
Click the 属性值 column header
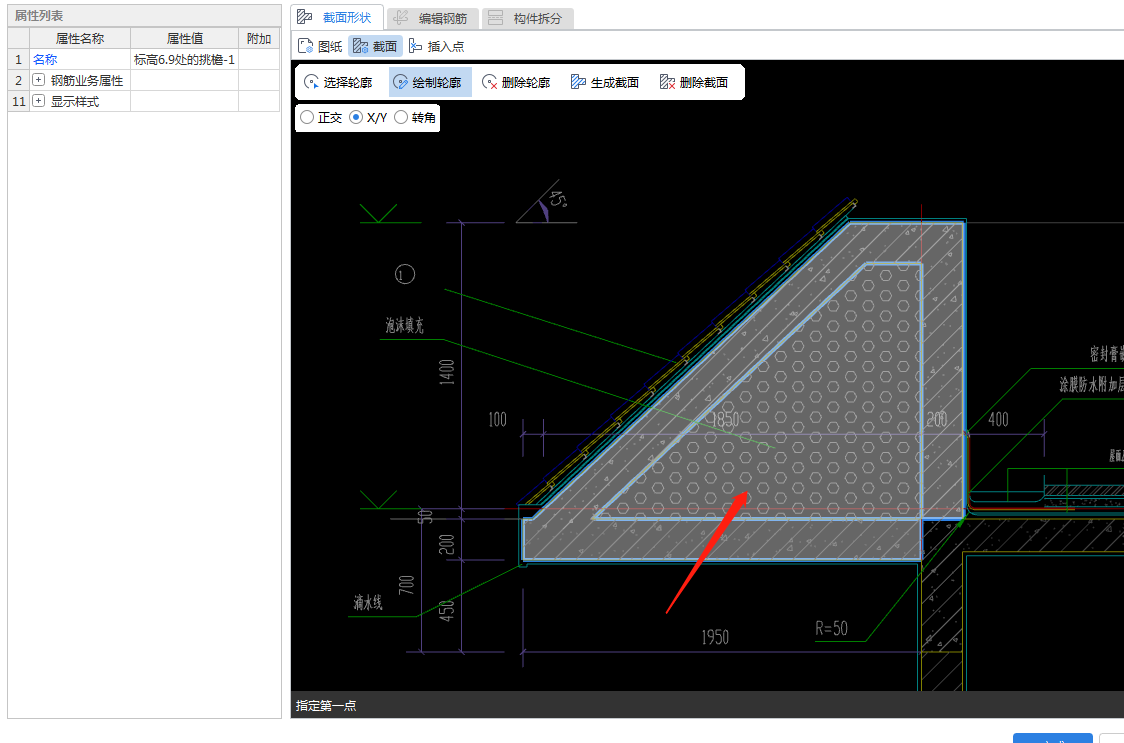(x=184, y=38)
